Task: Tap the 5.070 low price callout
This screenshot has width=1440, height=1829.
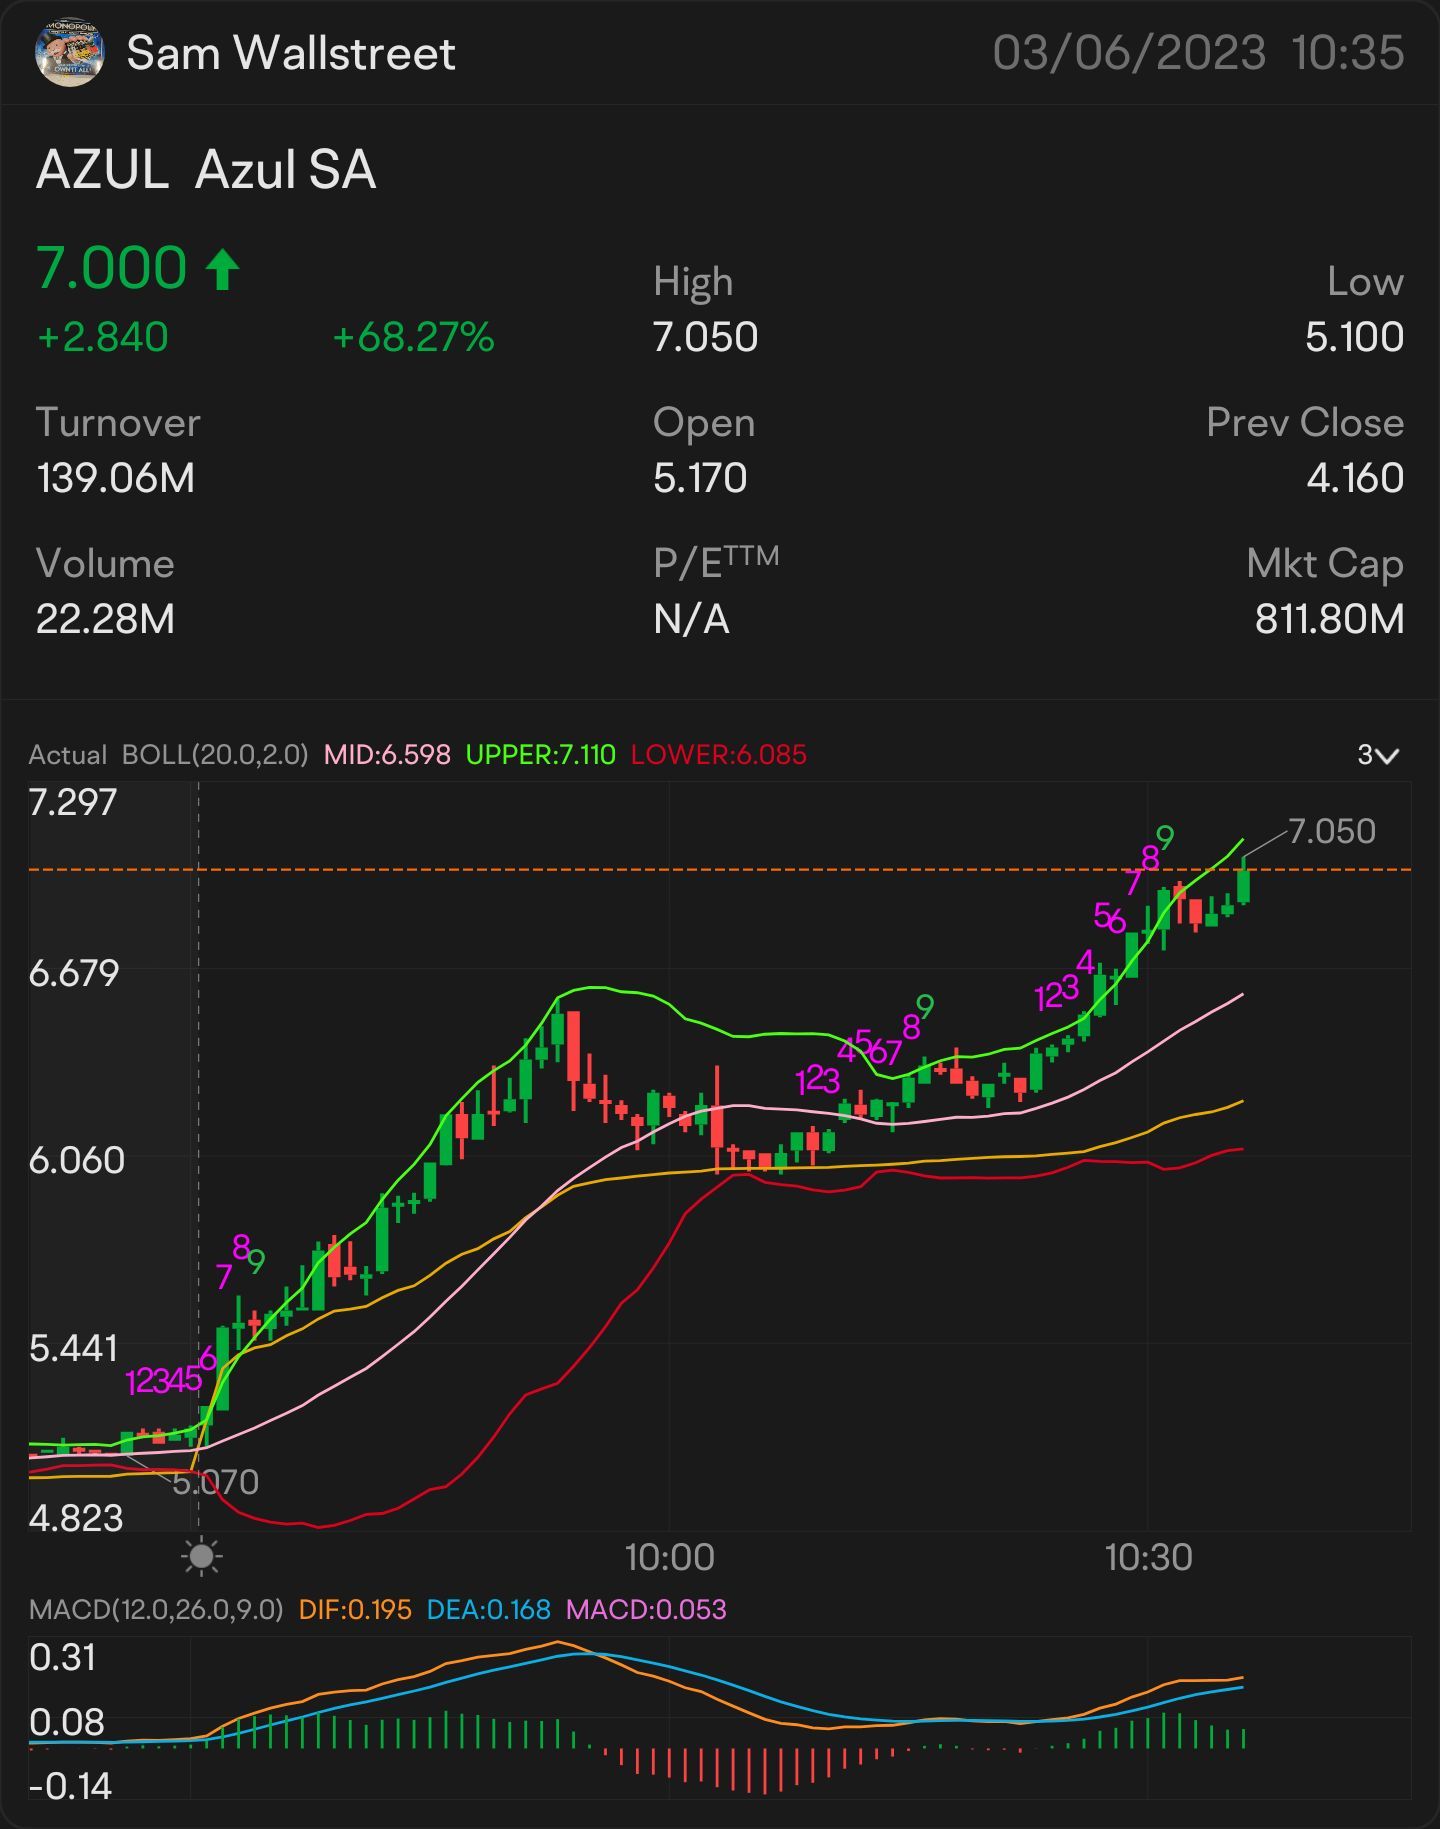Action: 215,1482
